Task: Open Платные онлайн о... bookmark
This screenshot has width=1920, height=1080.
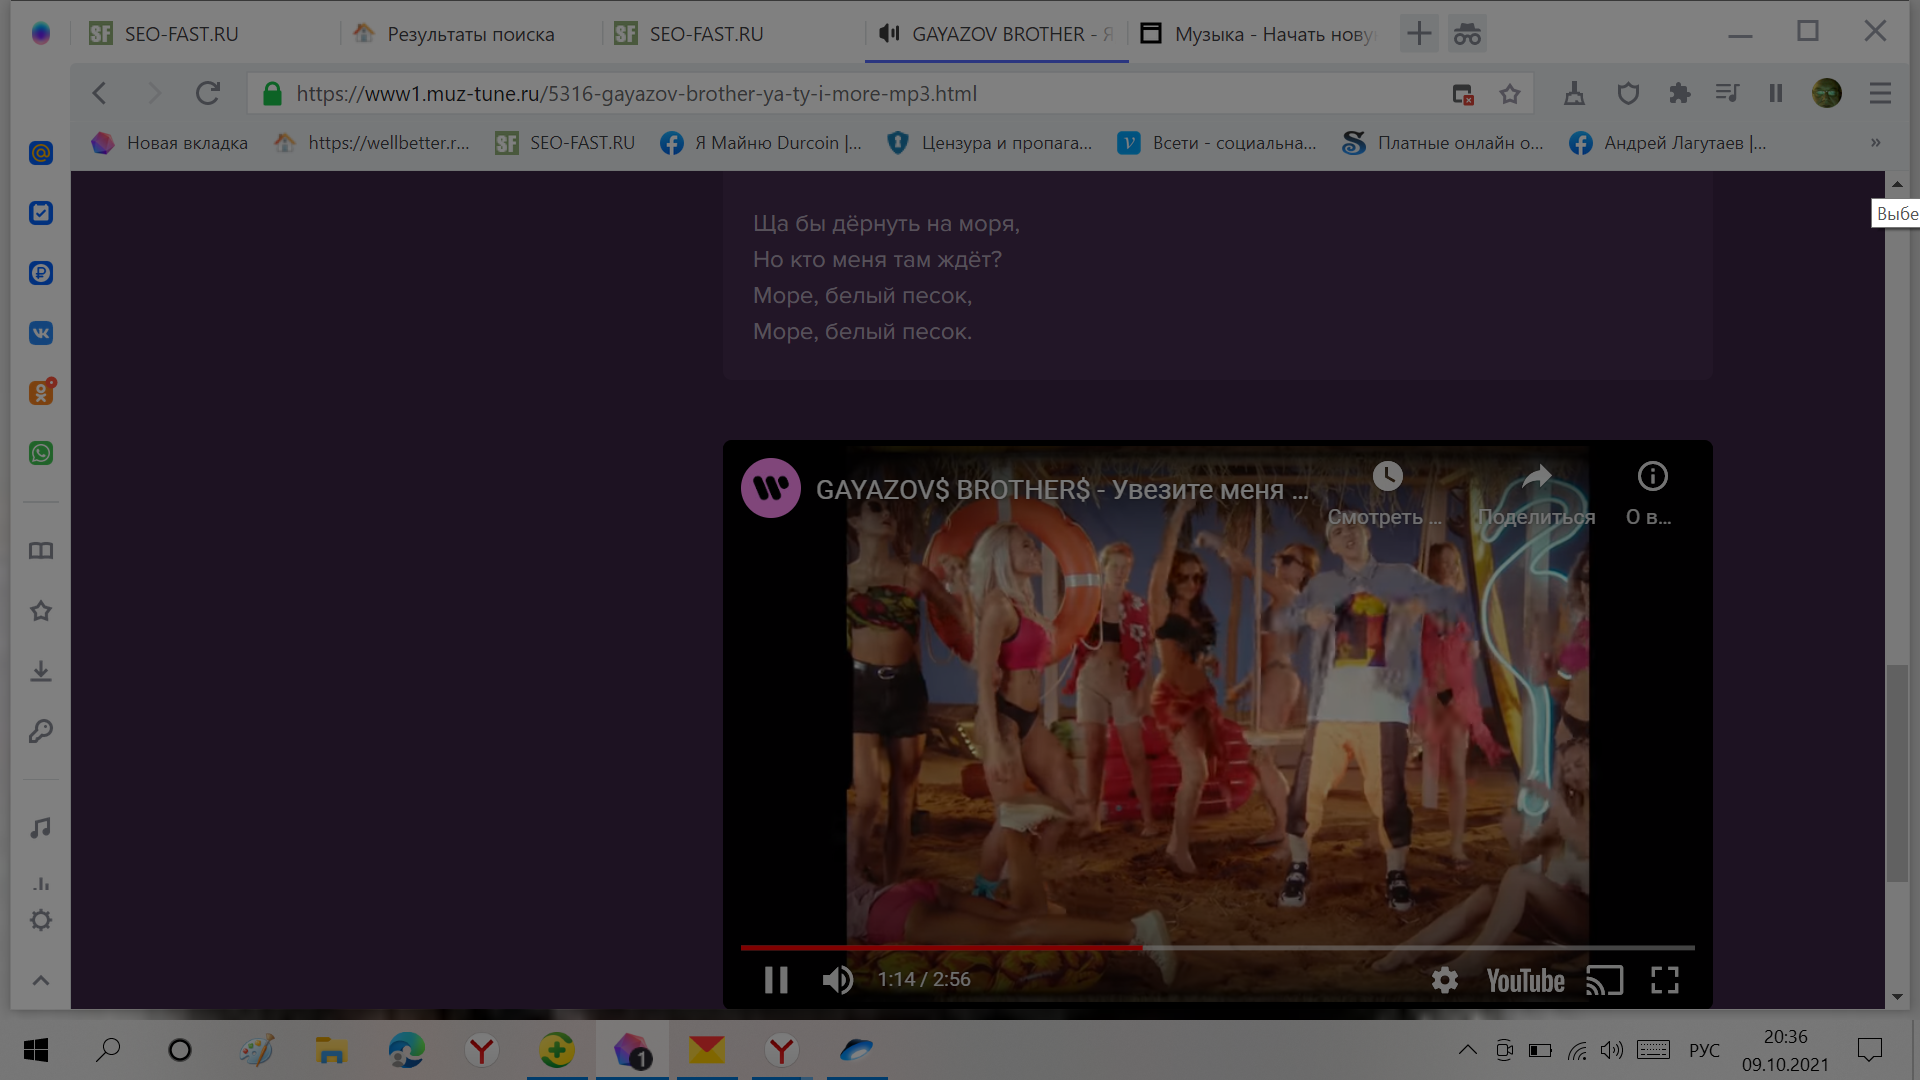Action: (x=1443, y=143)
